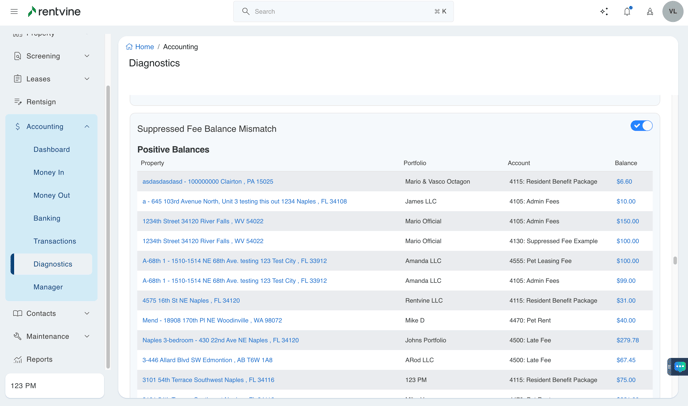This screenshot has width=688, height=406.
Task: Open Money In under Accounting
Action: tap(49, 172)
